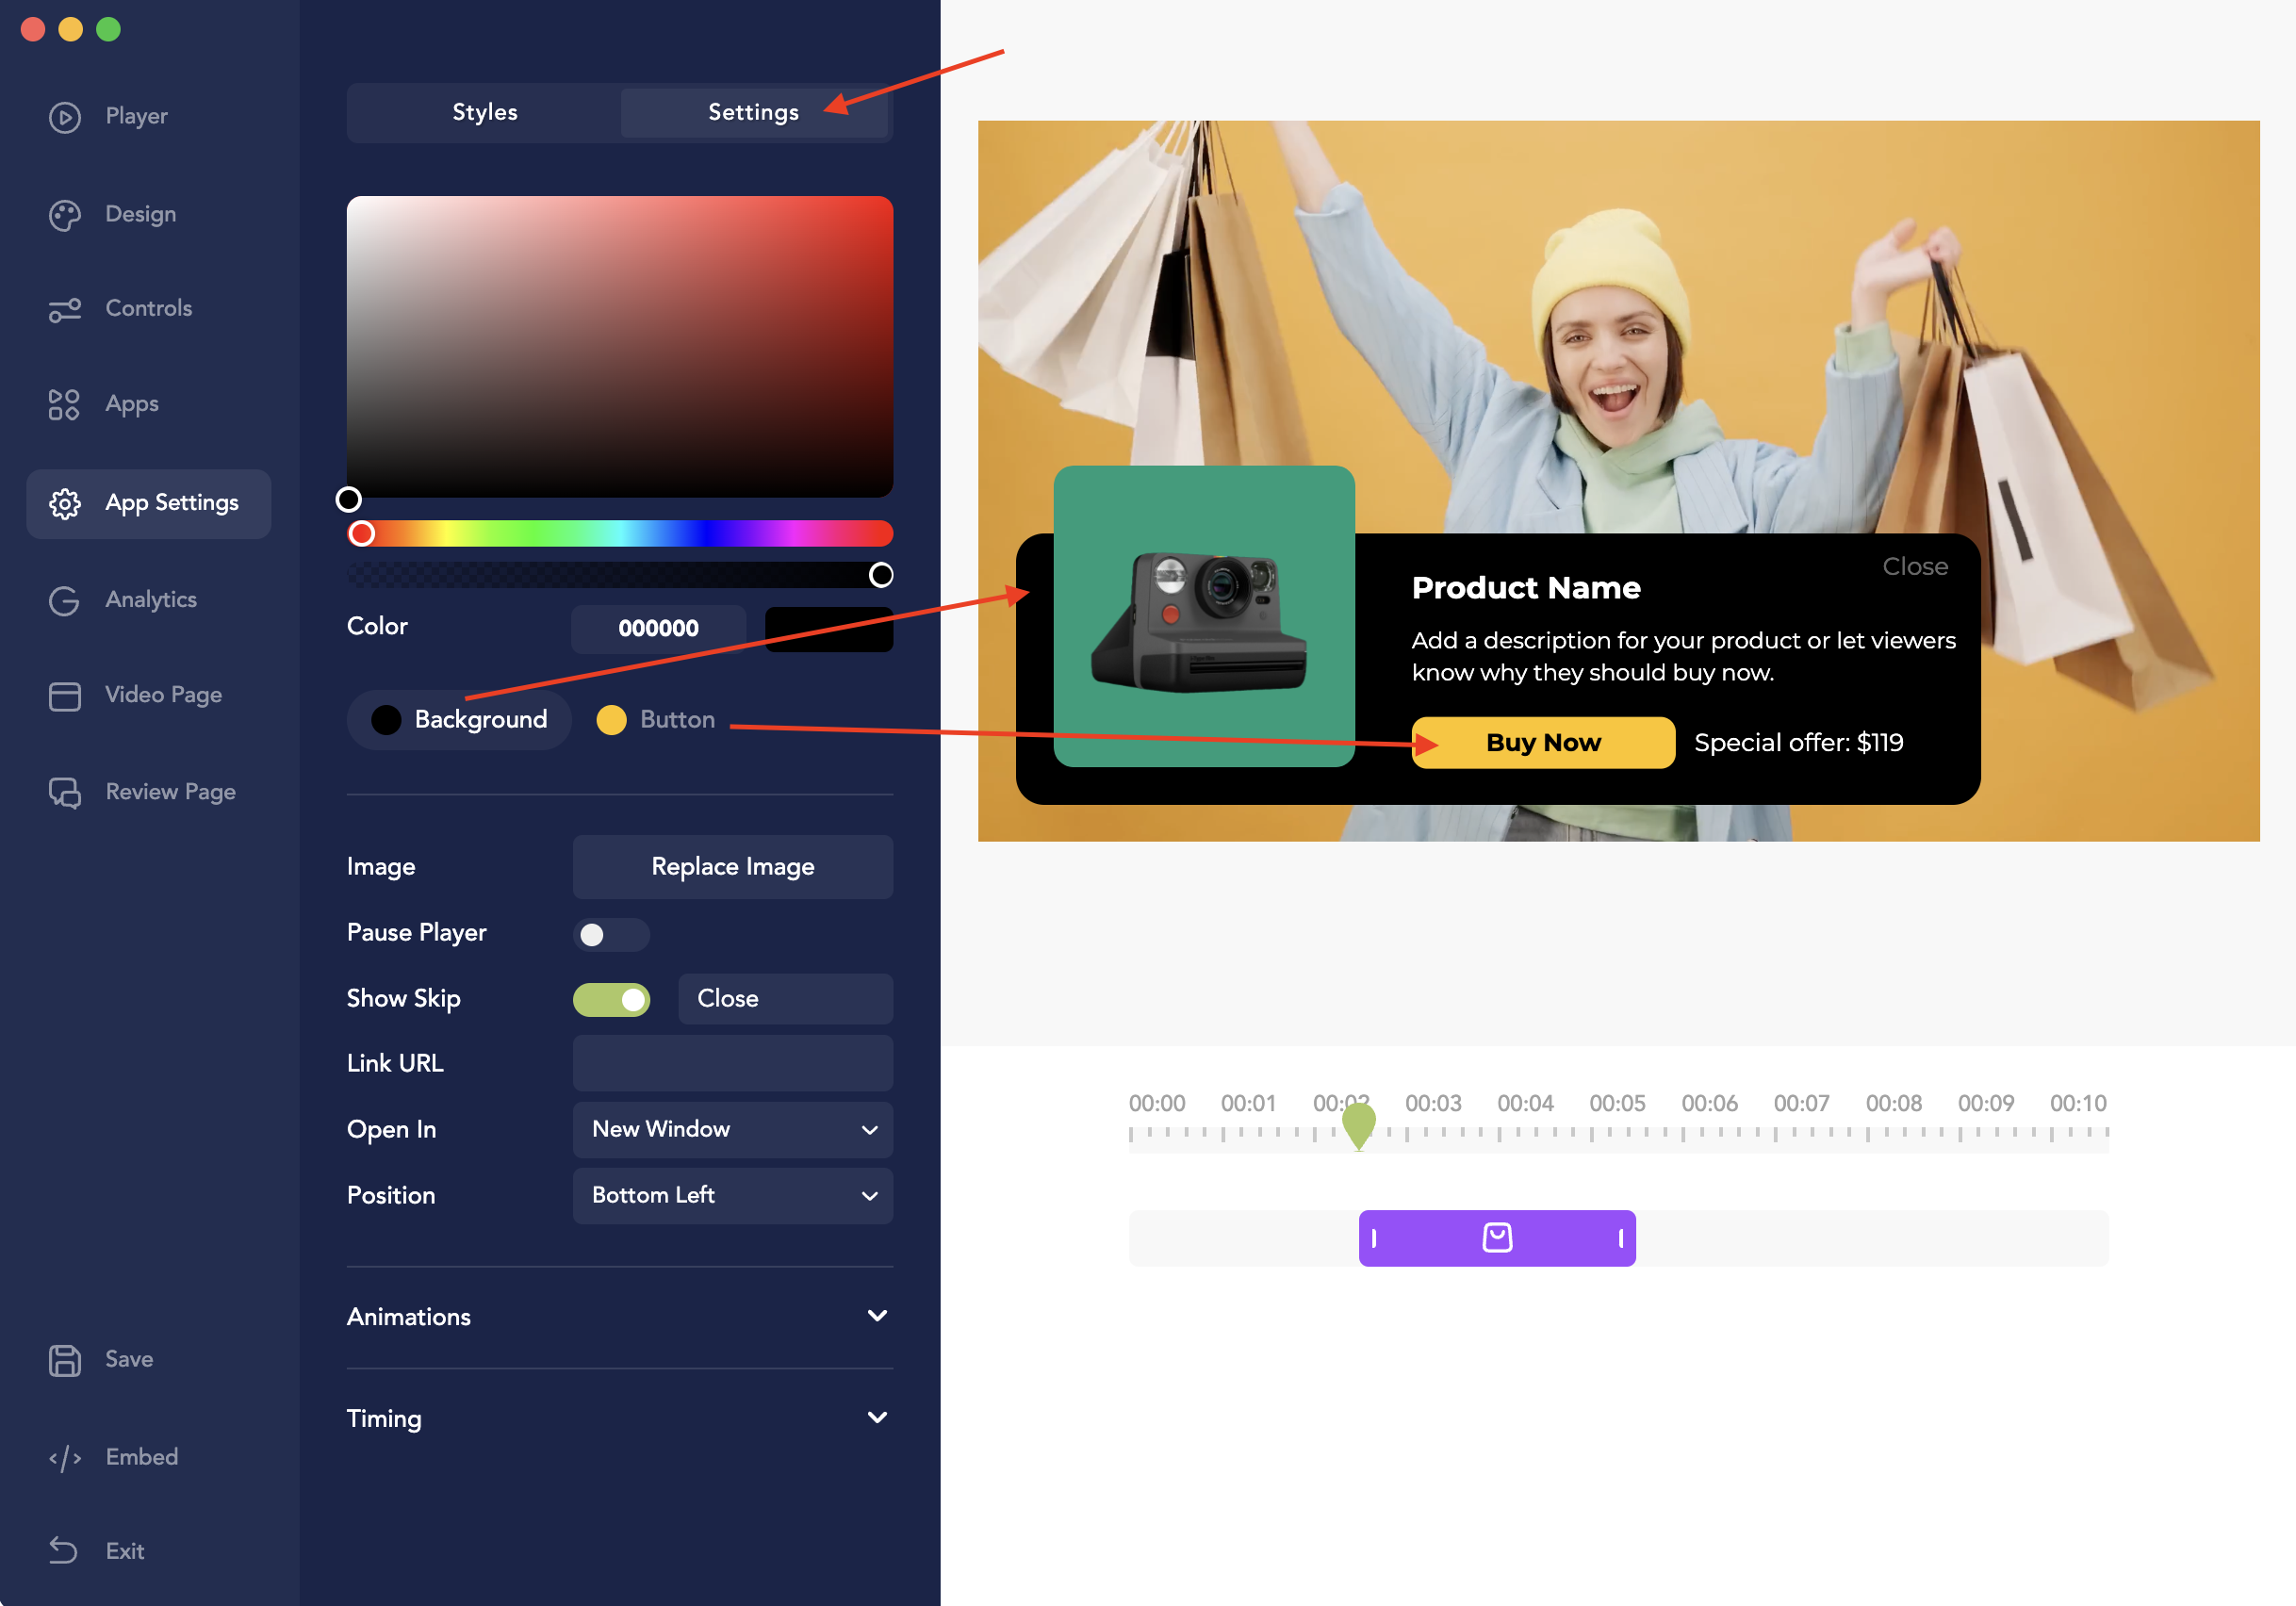Select the Background color target
The height and width of the screenshot is (1606, 2296).
[459, 719]
